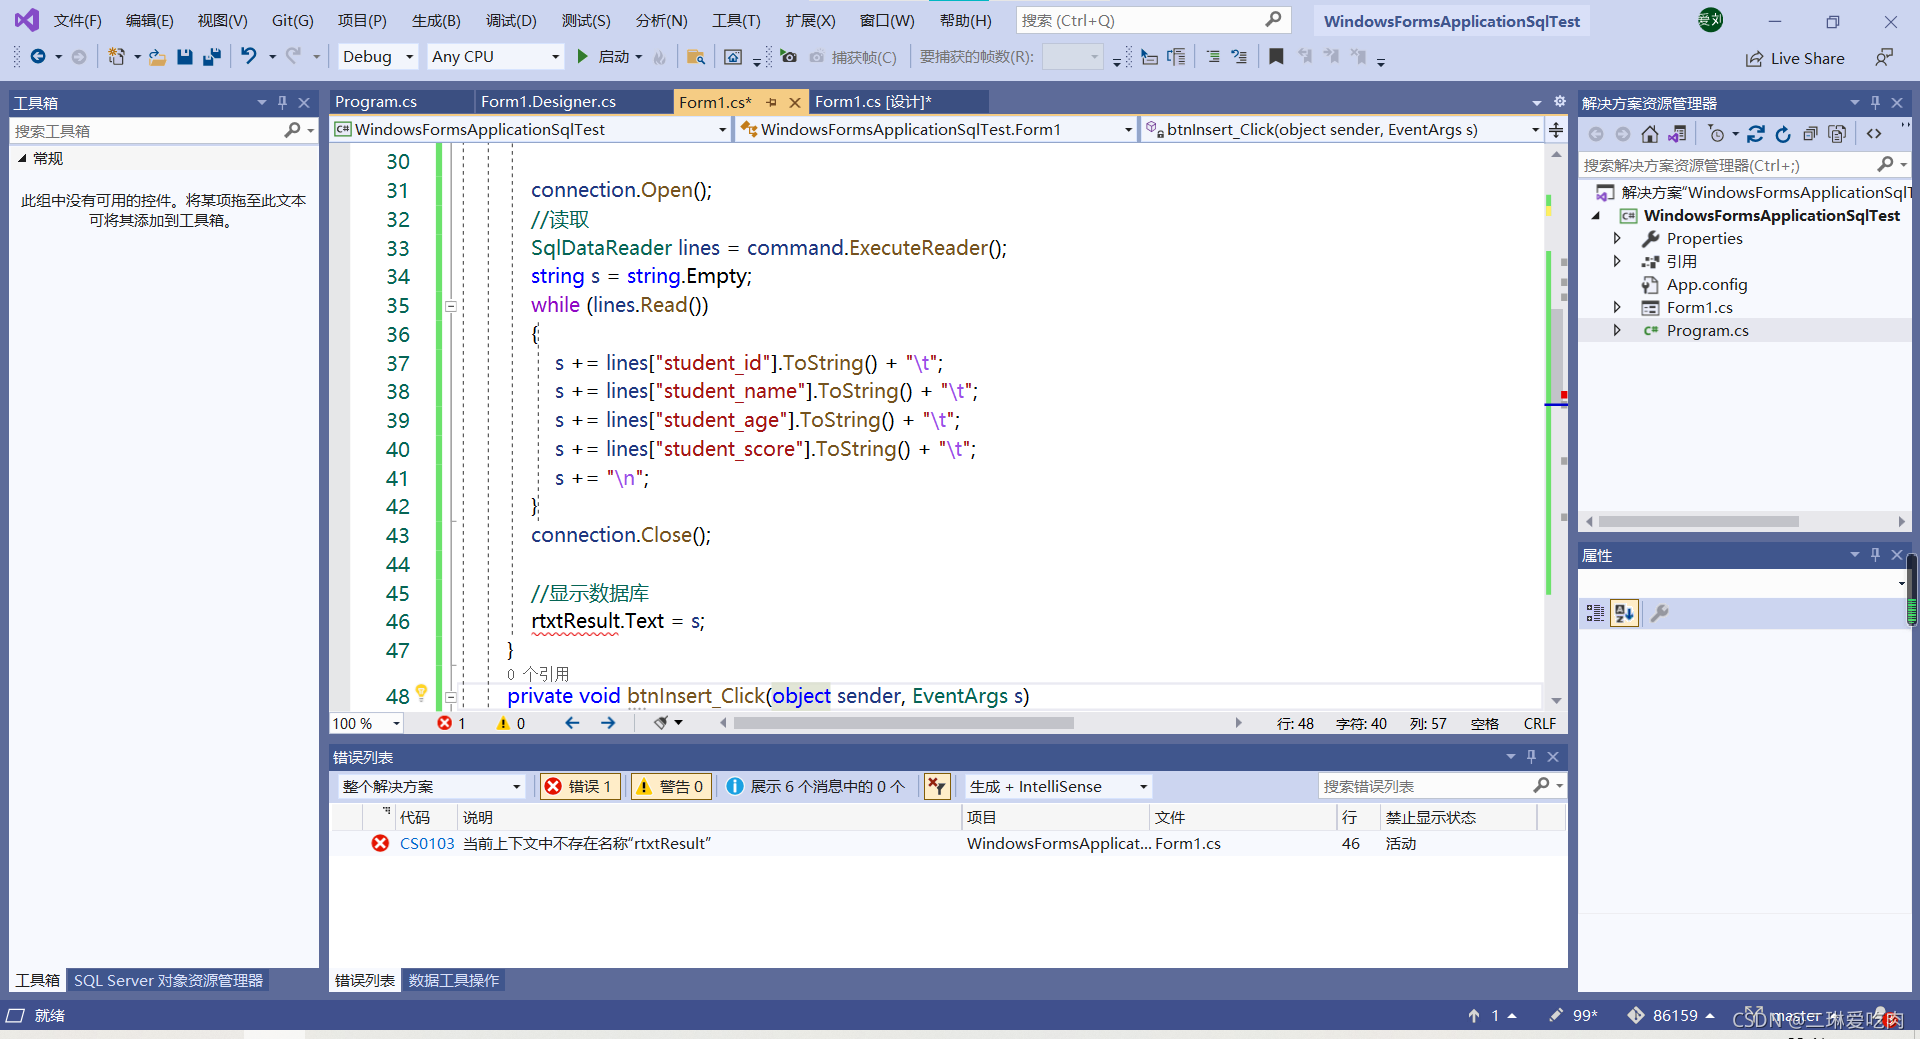Switch to the SQL Server 对象资源管理器 tab
Viewport: 1920px width, 1039px height.
pyautogui.click(x=168, y=981)
